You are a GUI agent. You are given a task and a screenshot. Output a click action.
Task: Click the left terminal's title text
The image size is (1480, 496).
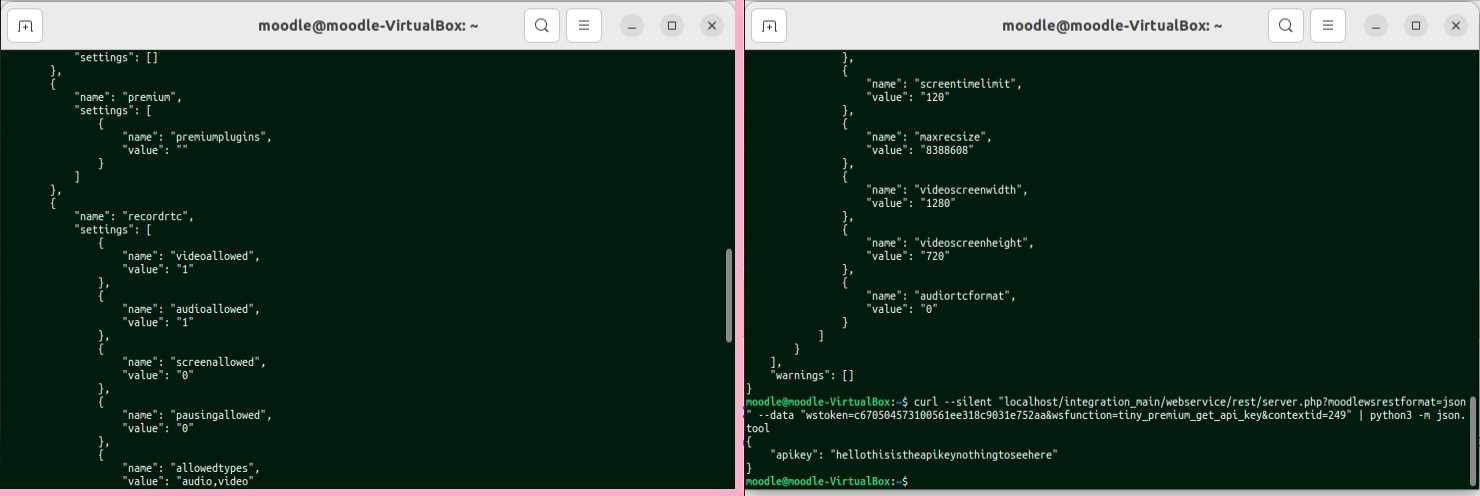pos(368,25)
